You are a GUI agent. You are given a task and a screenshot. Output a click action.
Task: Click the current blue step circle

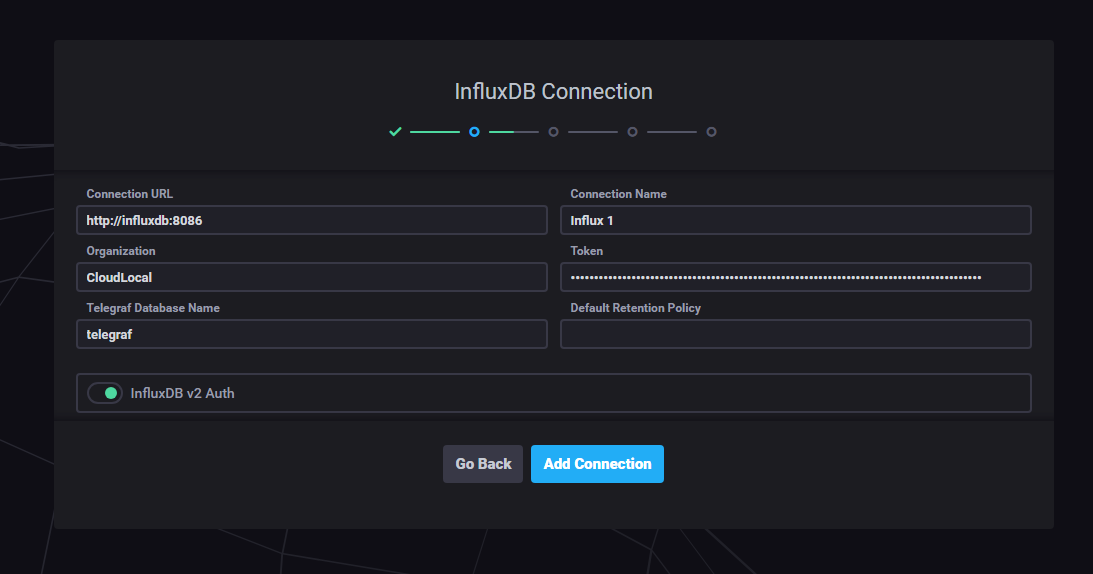(x=474, y=132)
